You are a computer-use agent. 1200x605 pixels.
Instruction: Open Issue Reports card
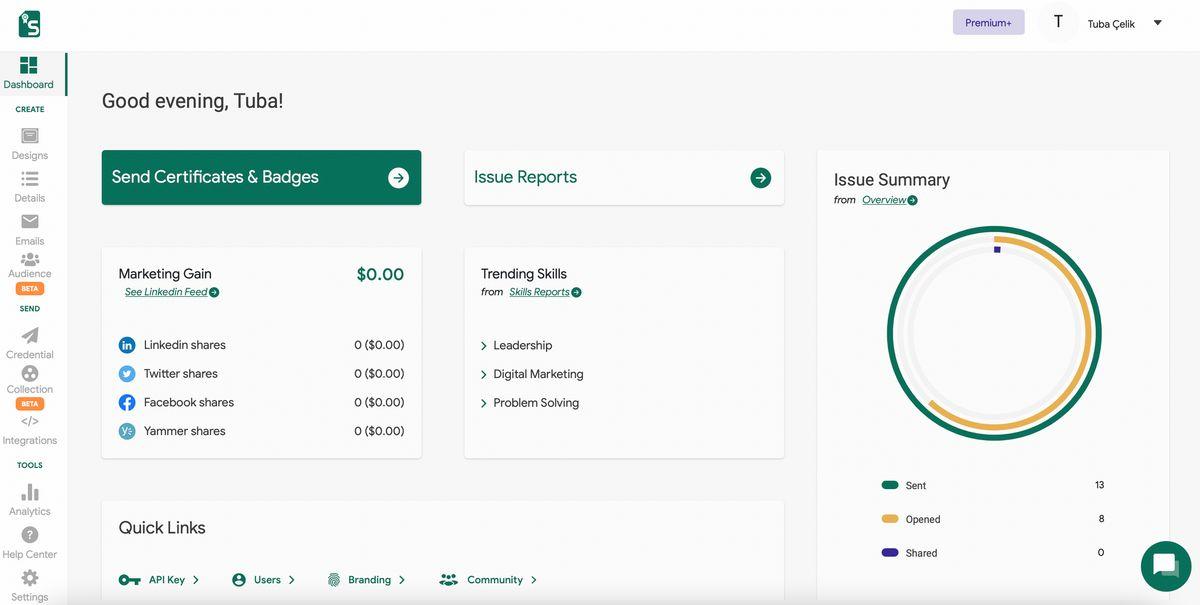point(623,178)
